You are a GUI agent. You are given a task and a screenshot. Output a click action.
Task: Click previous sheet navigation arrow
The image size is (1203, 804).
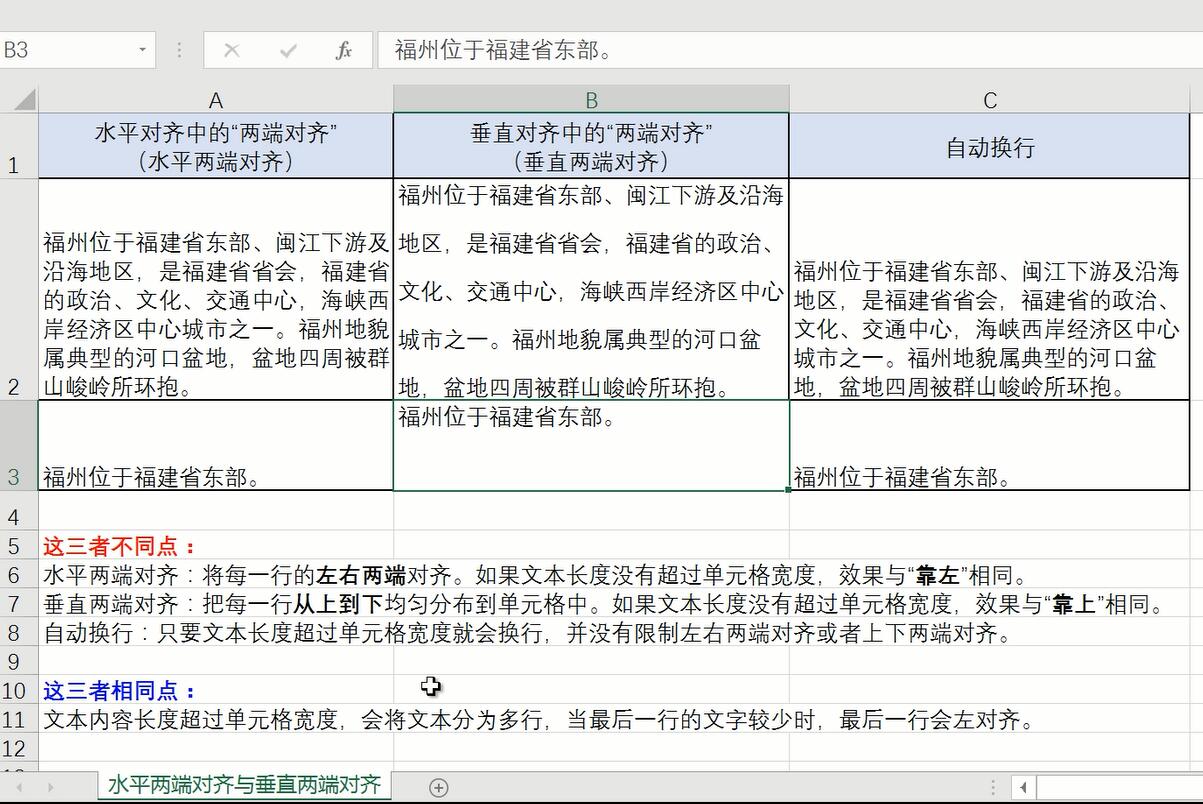[x=17, y=787]
